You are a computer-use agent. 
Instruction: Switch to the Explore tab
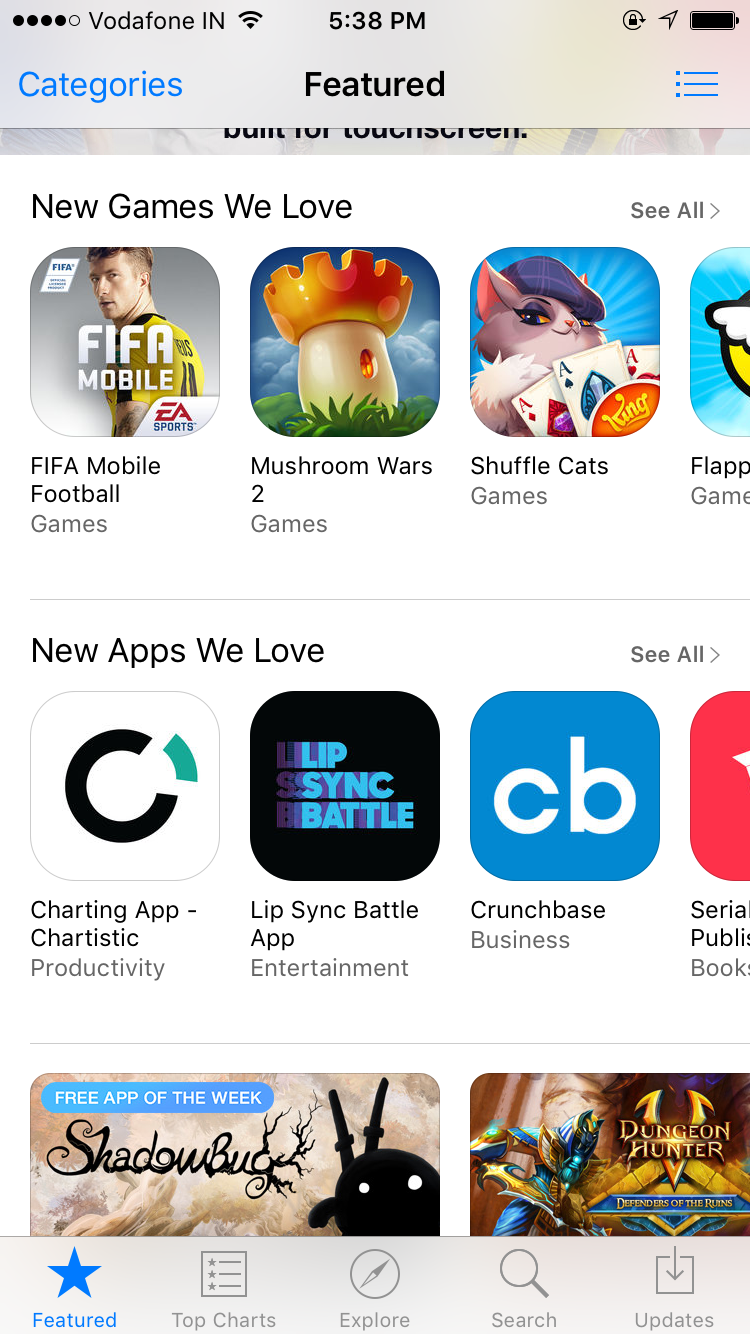pyautogui.click(x=375, y=1288)
